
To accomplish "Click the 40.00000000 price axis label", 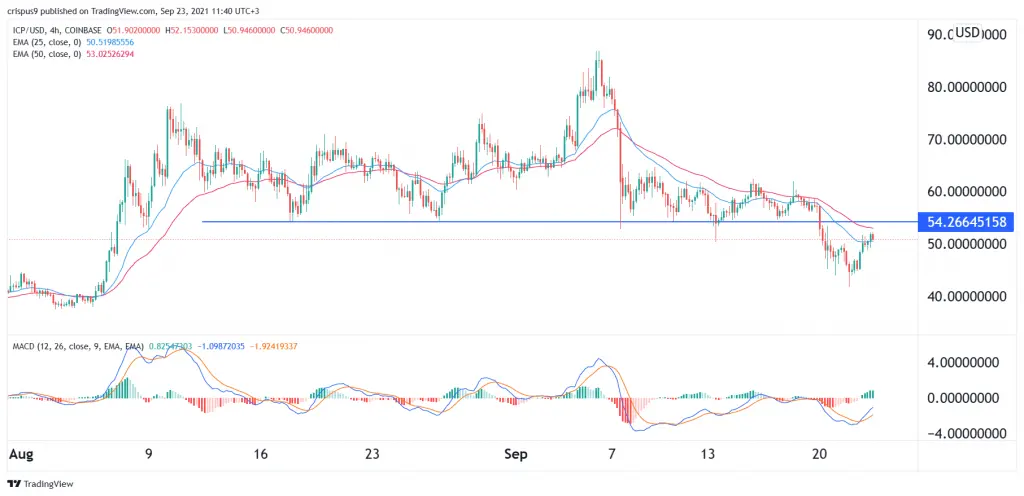I will [x=969, y=296].
